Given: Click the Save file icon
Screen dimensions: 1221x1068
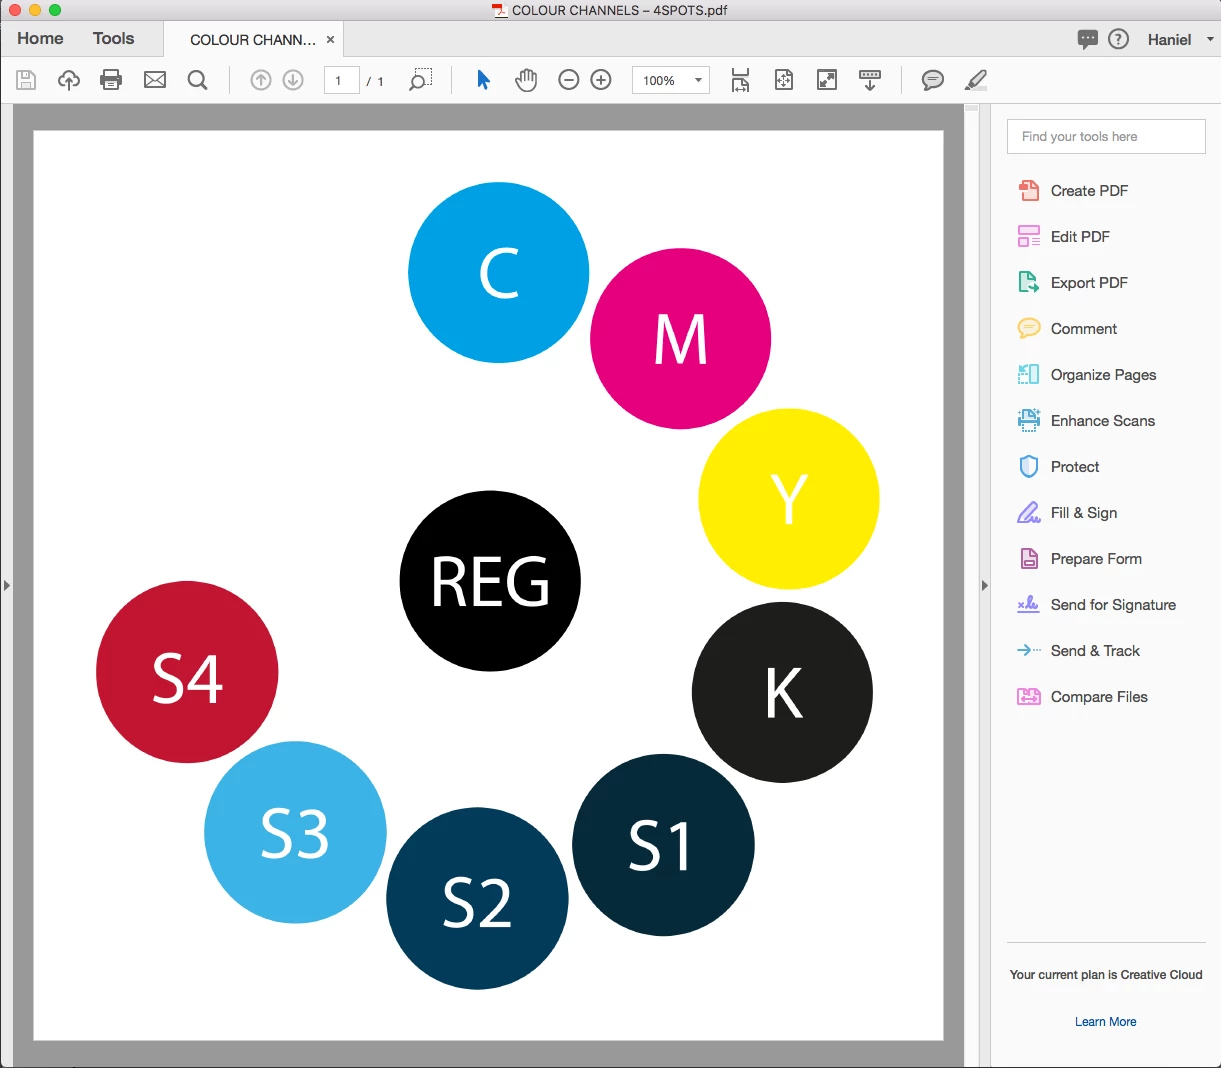Looking at the screenshot, I should coord(26,80).
